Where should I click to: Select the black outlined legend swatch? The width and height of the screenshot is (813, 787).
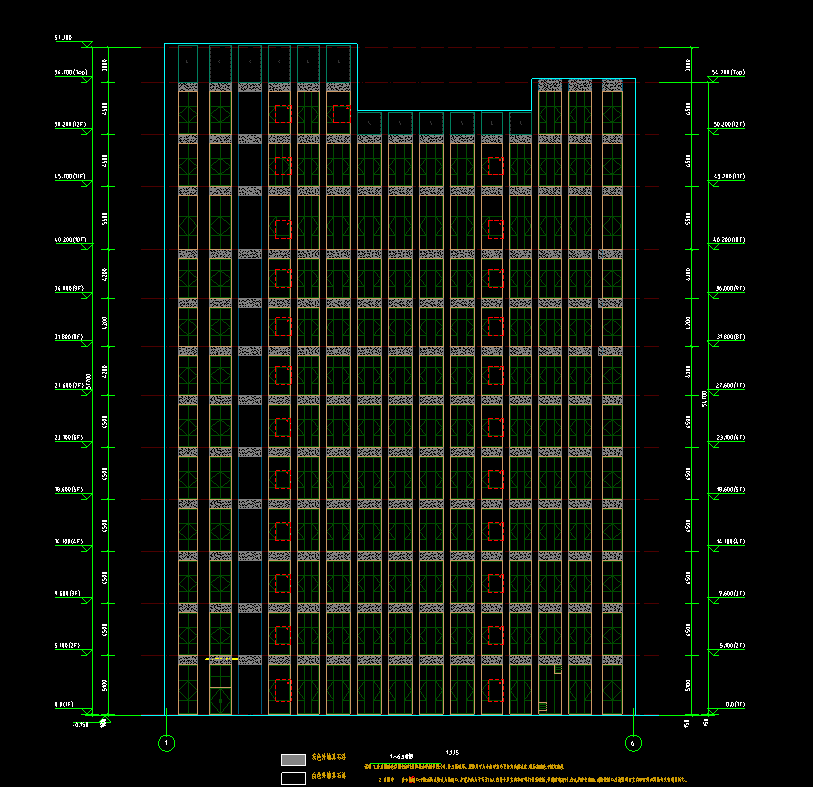pyautogui.click(x=293, y=778)
